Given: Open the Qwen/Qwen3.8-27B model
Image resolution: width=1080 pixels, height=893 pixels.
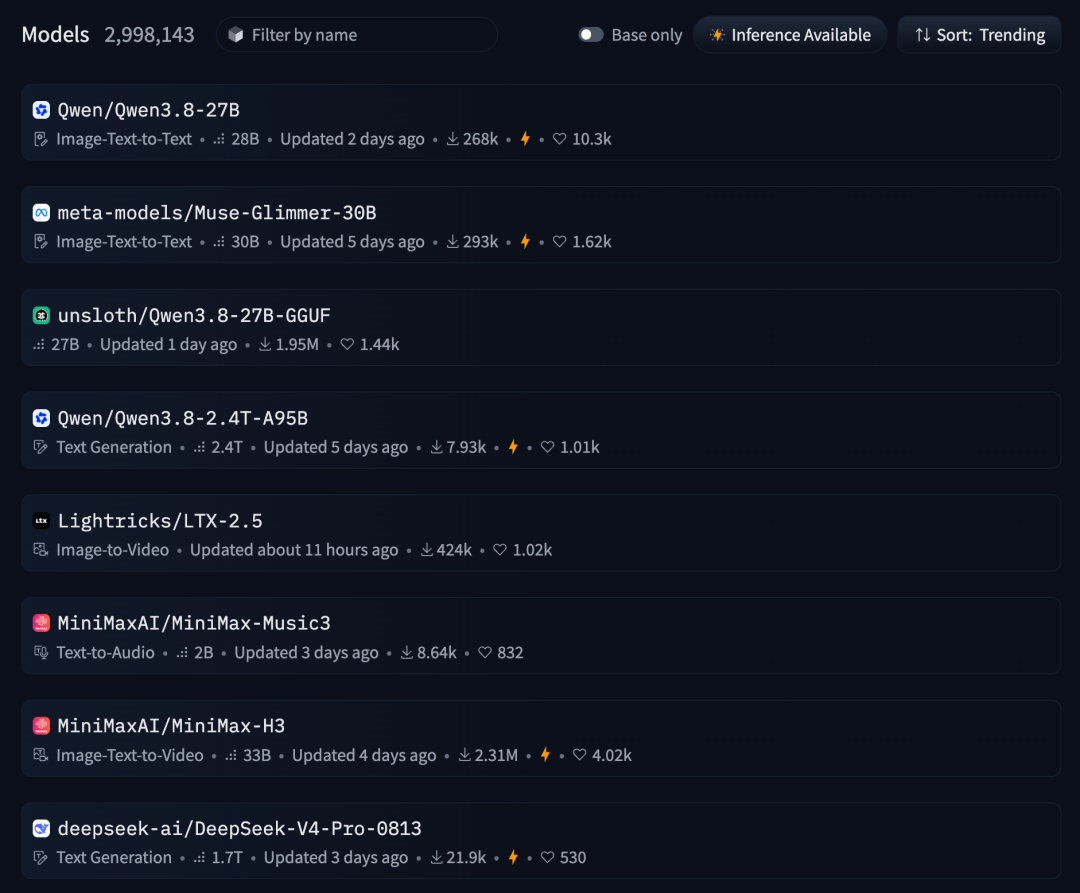Looking at the screenshot, I should tap(149, 110).
